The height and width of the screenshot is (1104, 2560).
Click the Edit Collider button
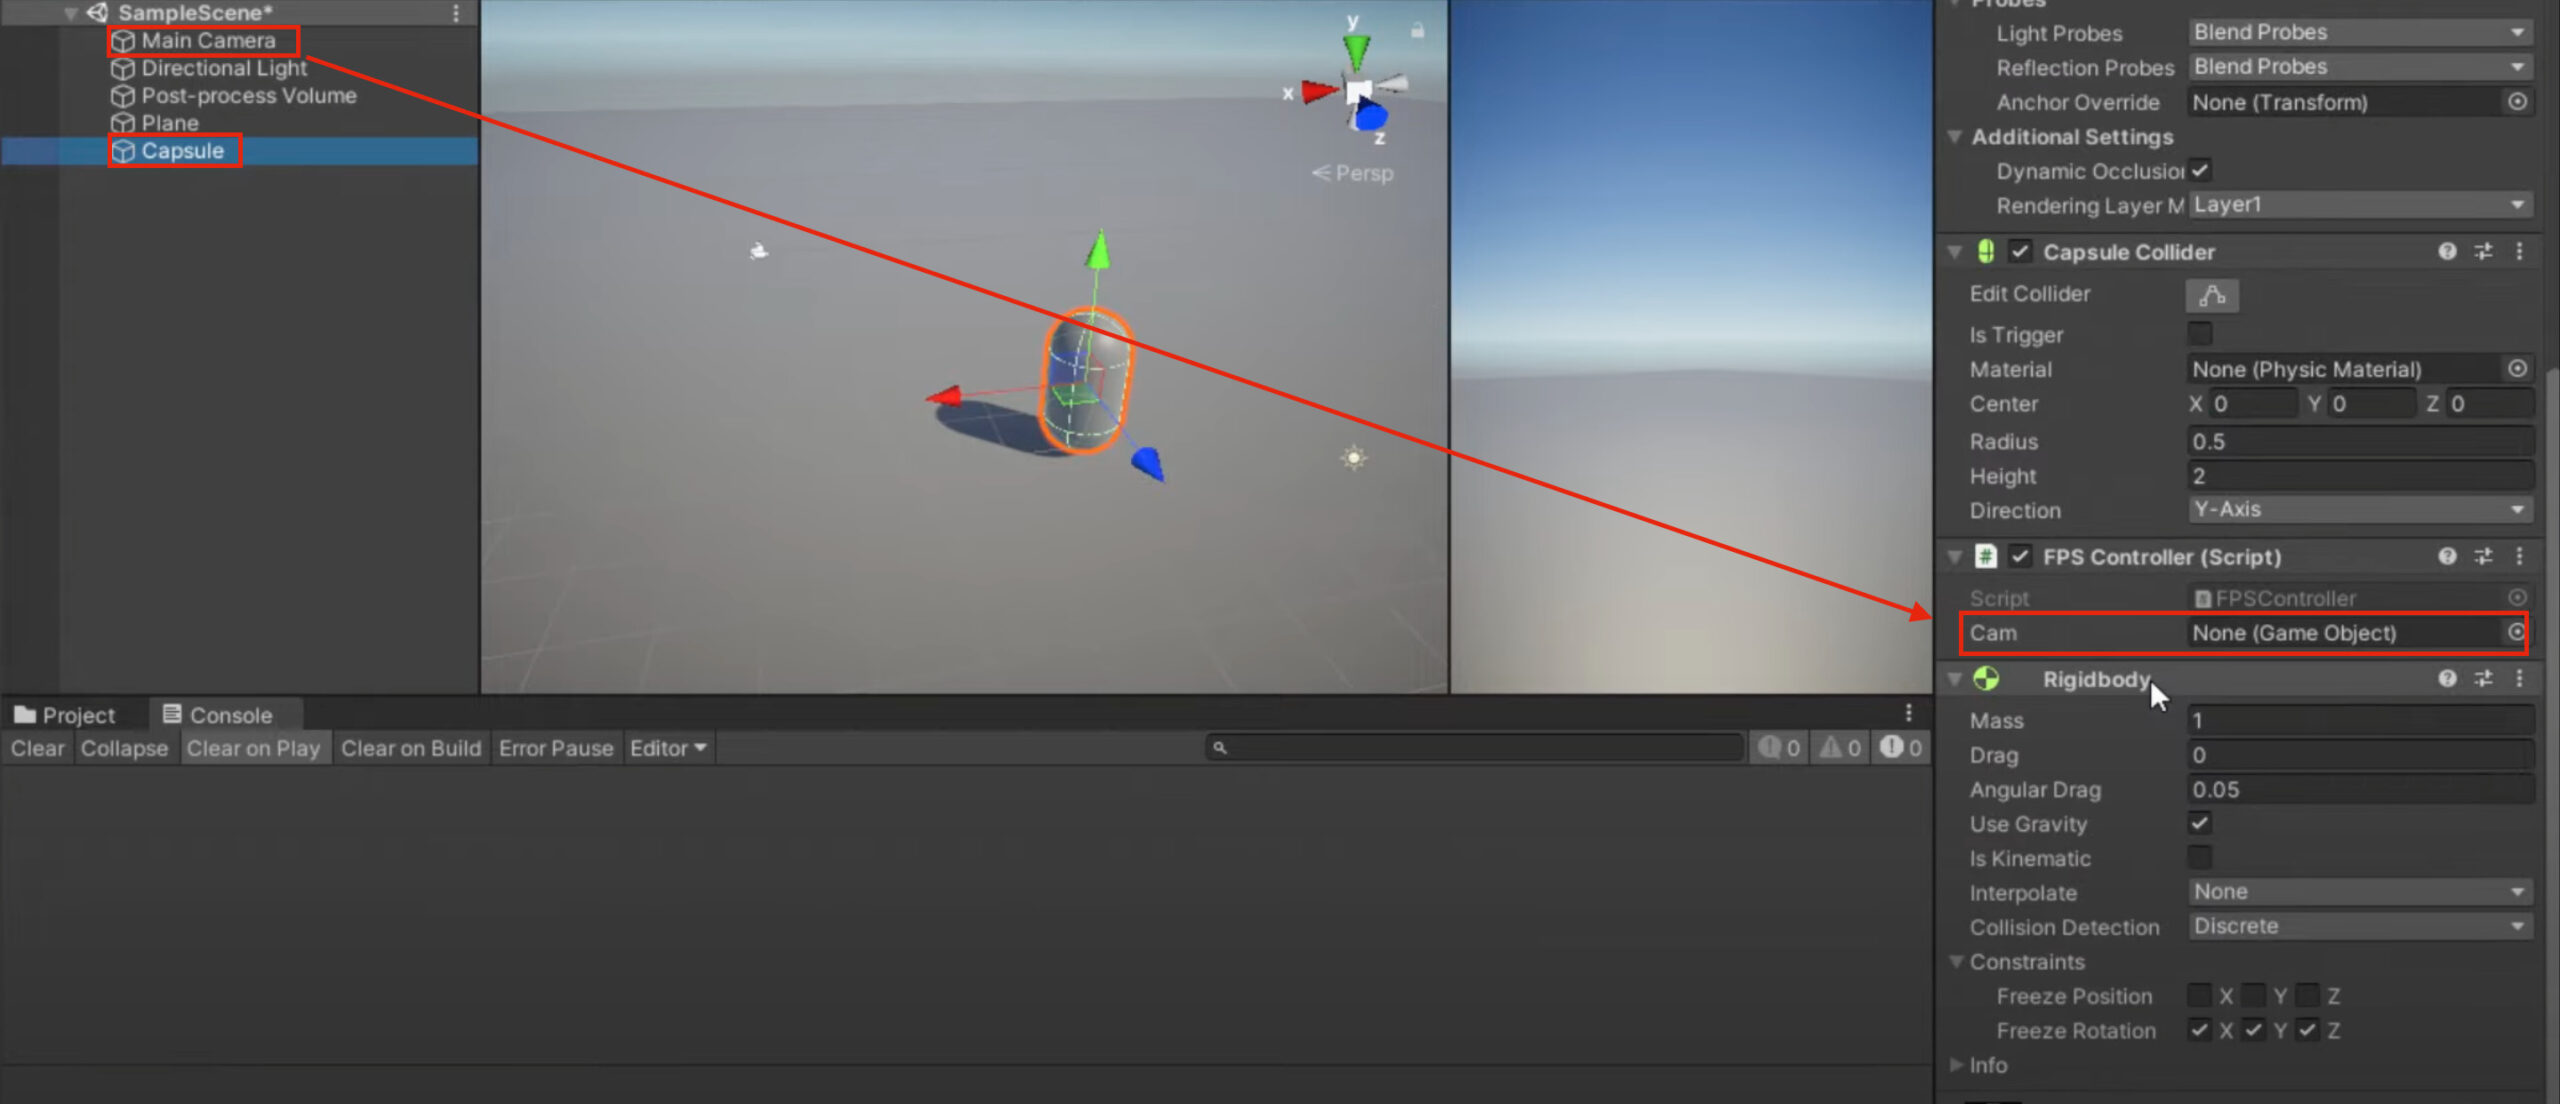point(2212,295)
